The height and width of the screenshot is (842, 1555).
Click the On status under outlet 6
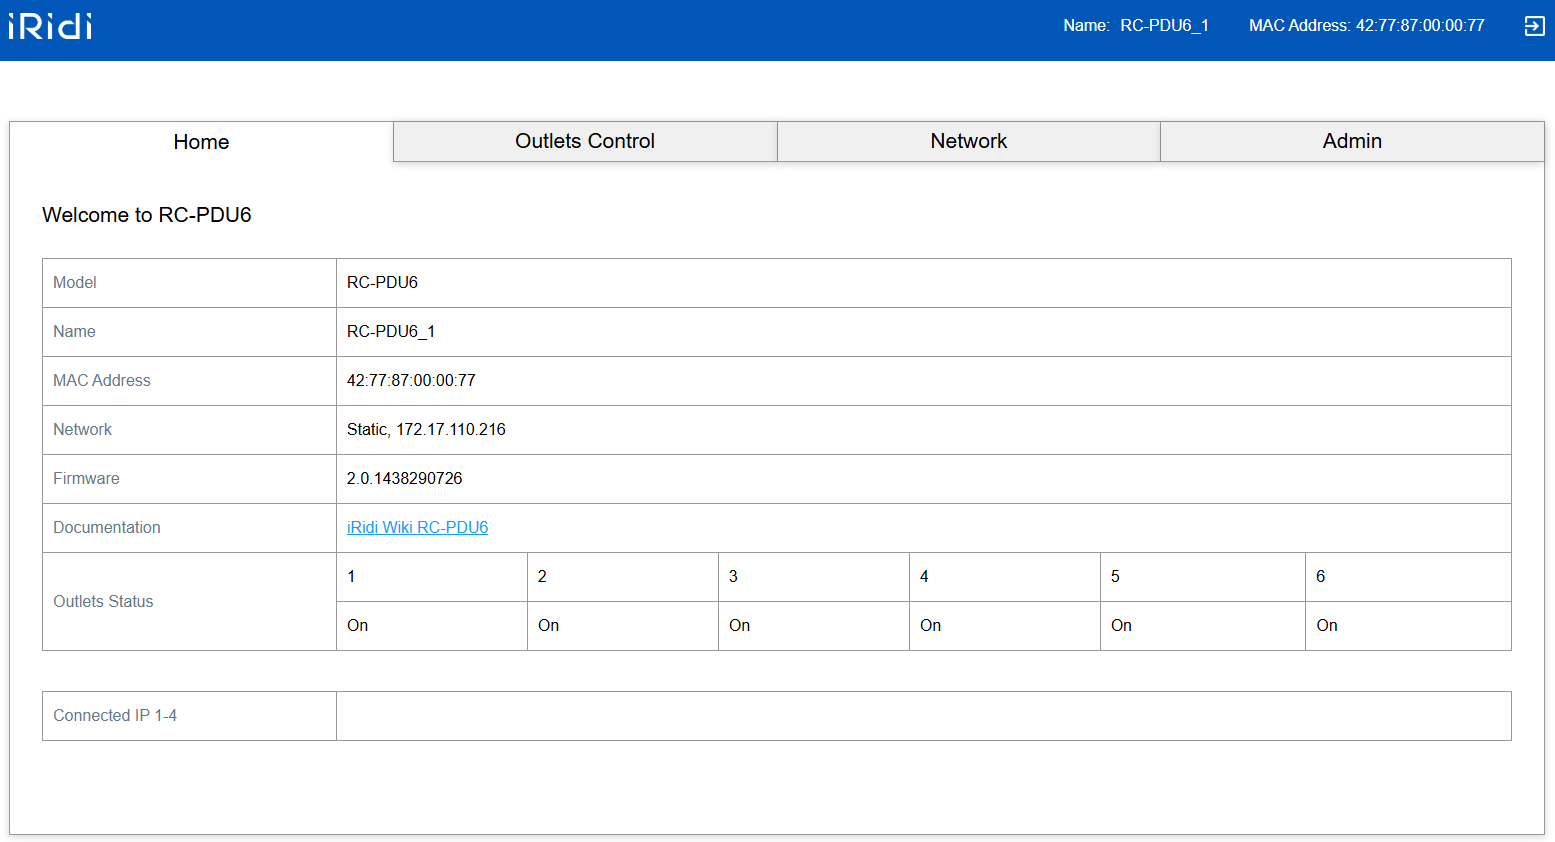click(1327, 626)
